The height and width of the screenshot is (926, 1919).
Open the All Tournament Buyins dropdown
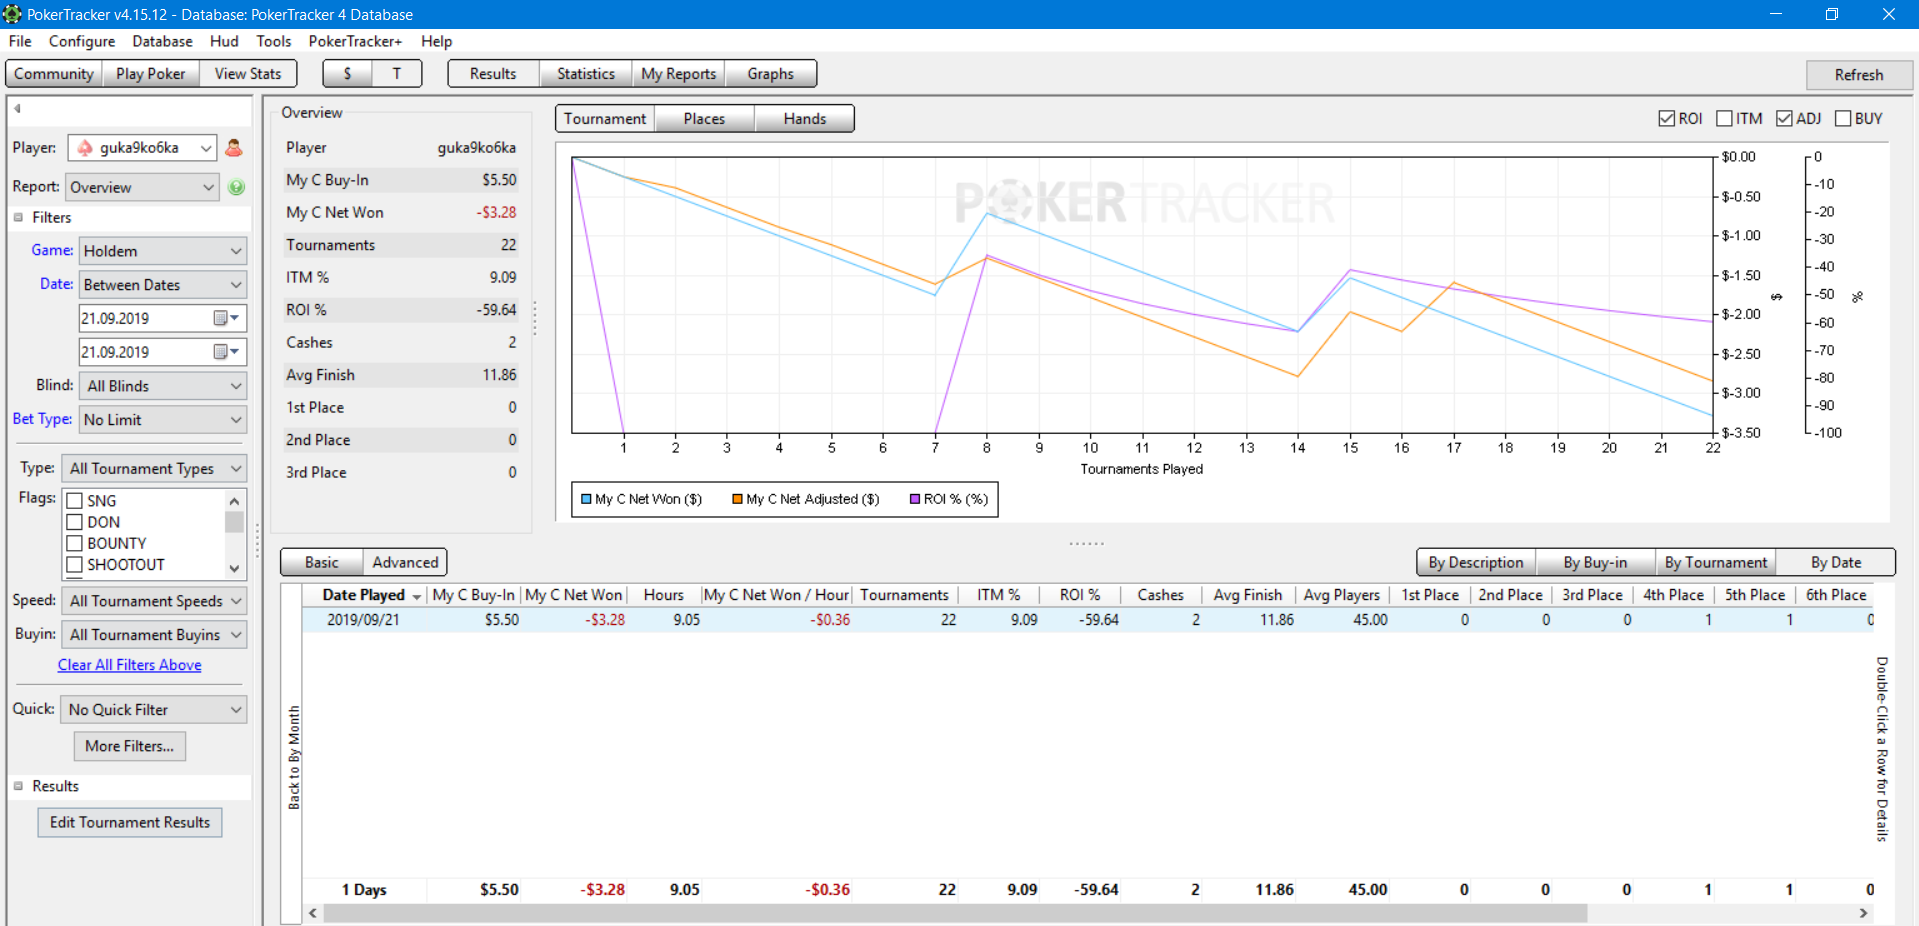click(154, 635)
